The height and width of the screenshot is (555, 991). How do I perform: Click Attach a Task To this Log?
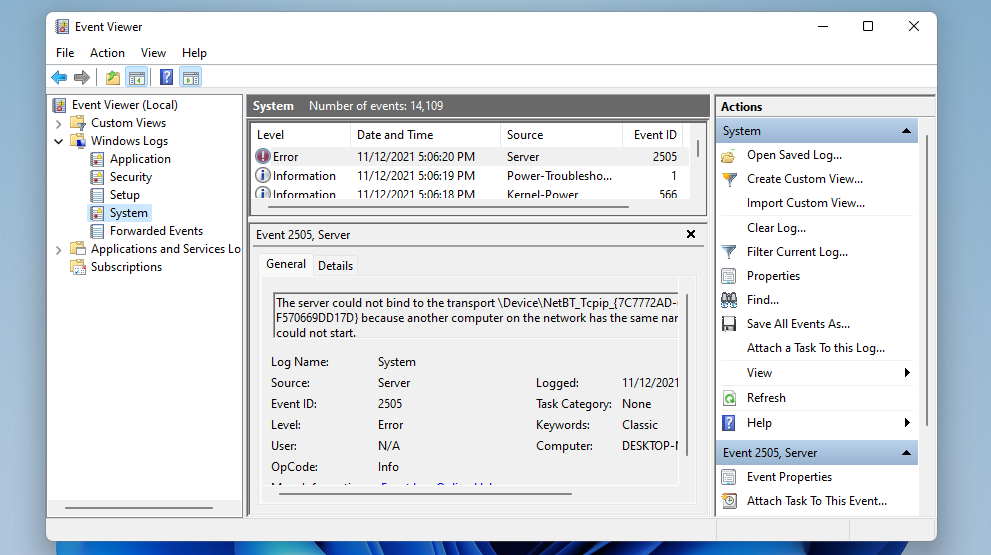[816, 348]
